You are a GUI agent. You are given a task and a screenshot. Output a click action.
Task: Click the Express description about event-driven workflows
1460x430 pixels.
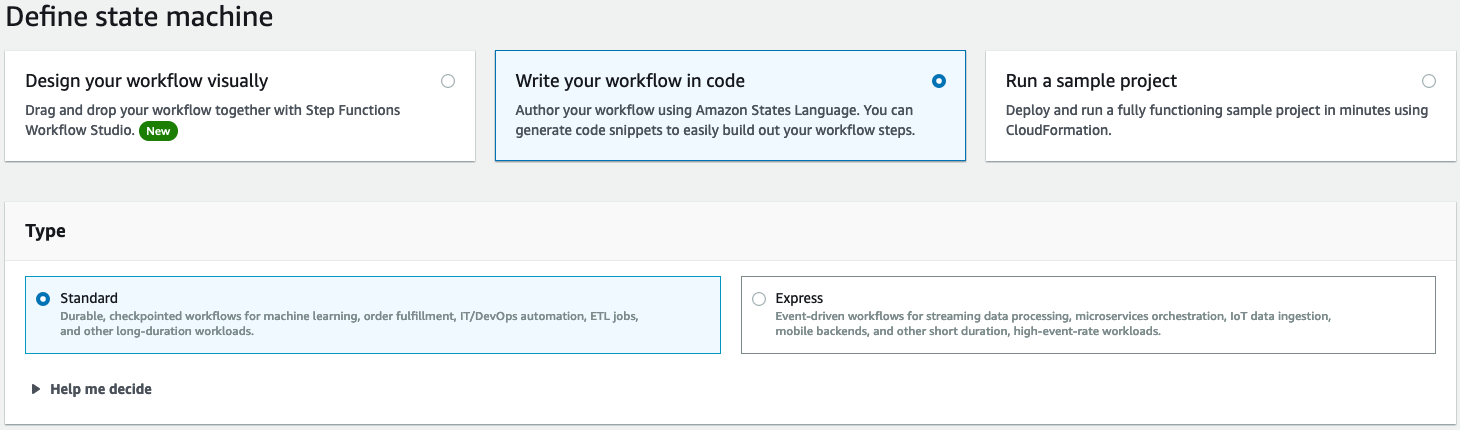tap(1053, 323)
